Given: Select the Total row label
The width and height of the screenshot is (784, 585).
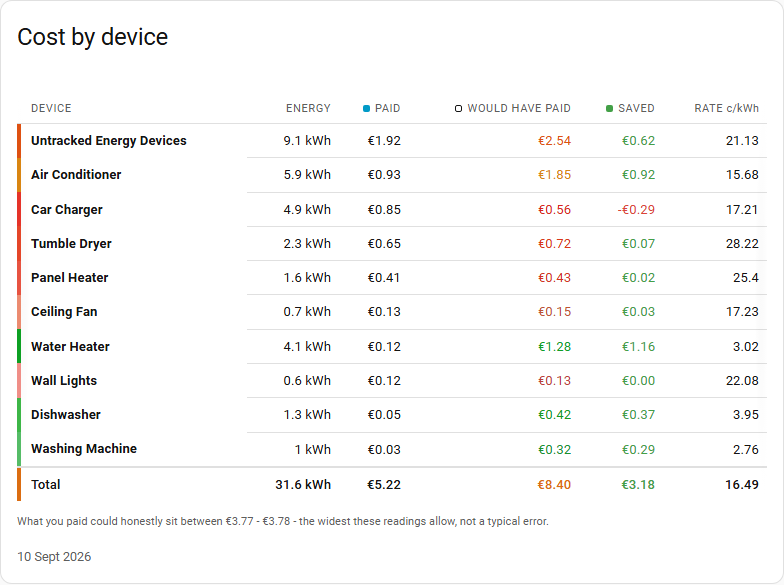Looking at the screenshot, I should (x=46, y=484).
